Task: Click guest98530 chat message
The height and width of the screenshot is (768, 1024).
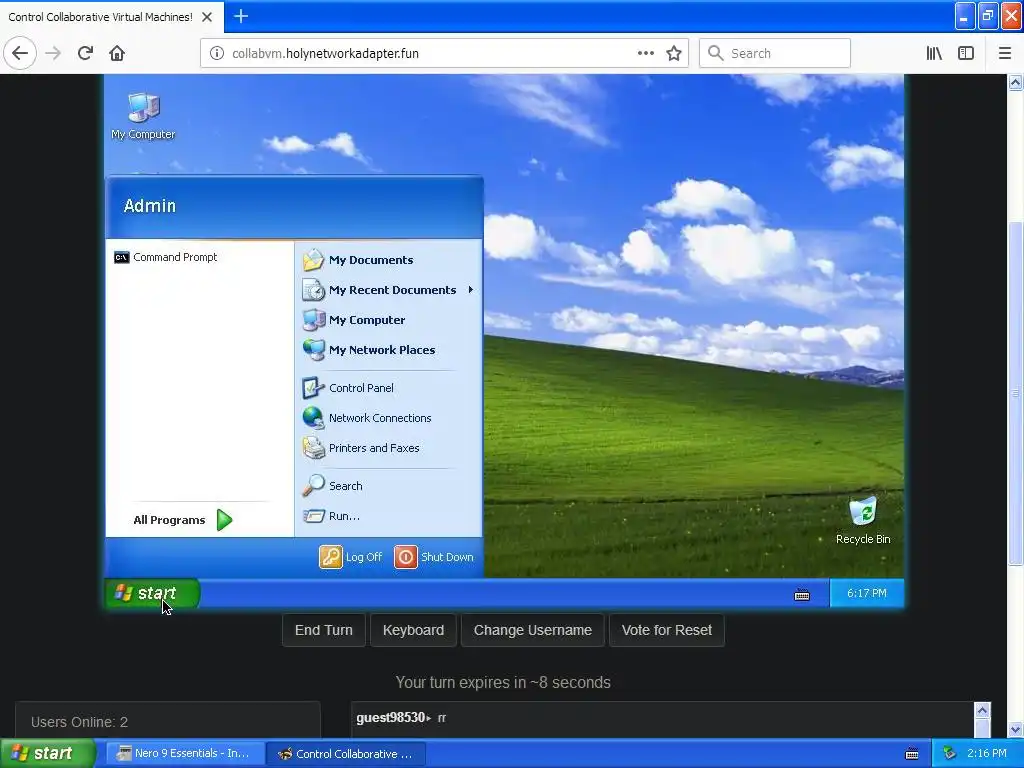Action: click(401, 718)
